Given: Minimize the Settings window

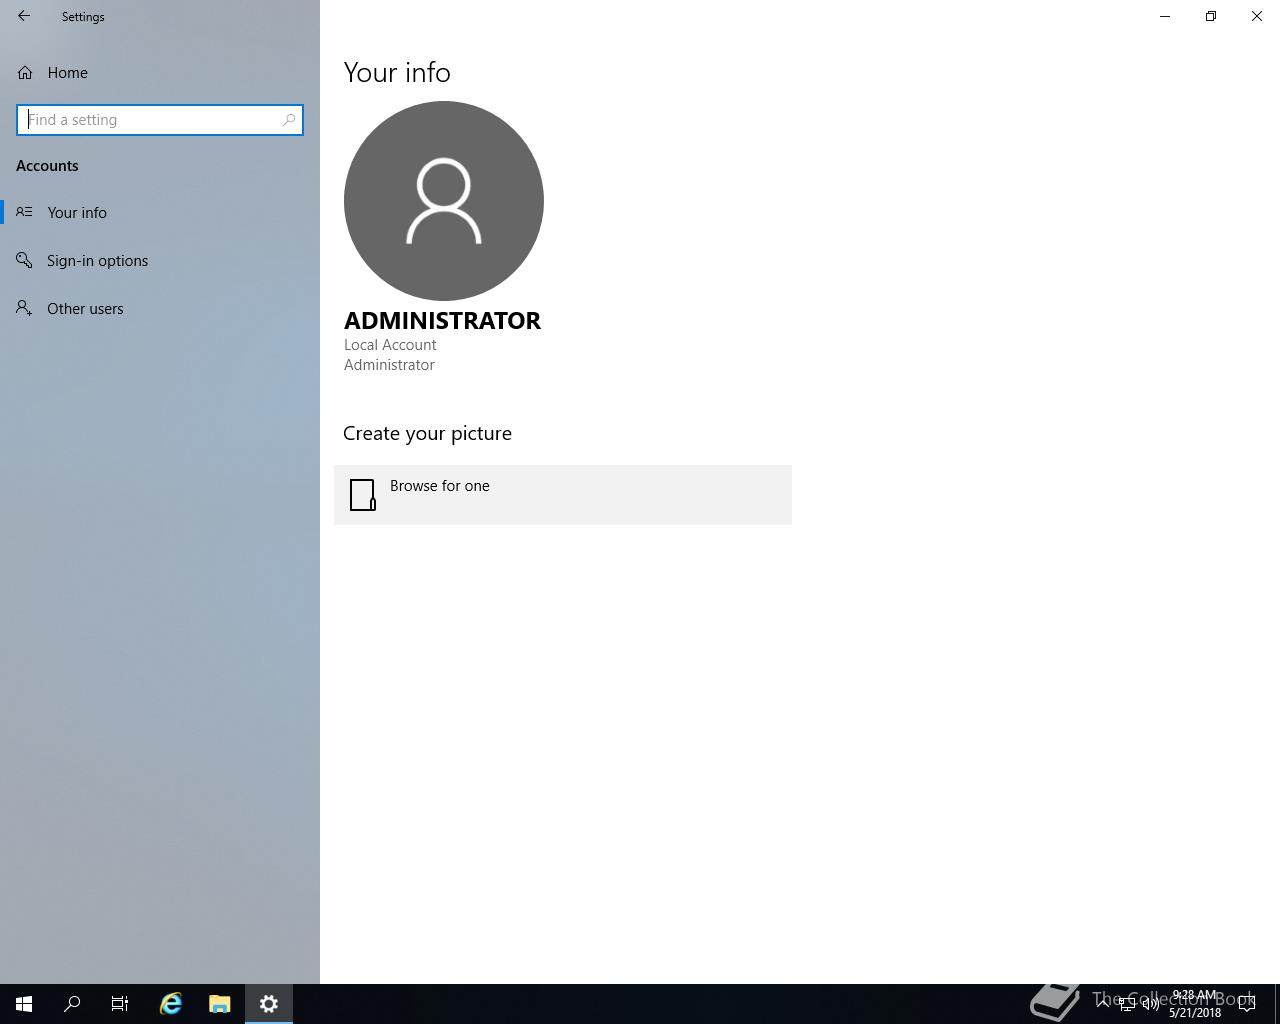Looking at the screenshot, I should tap(1165, 16).
